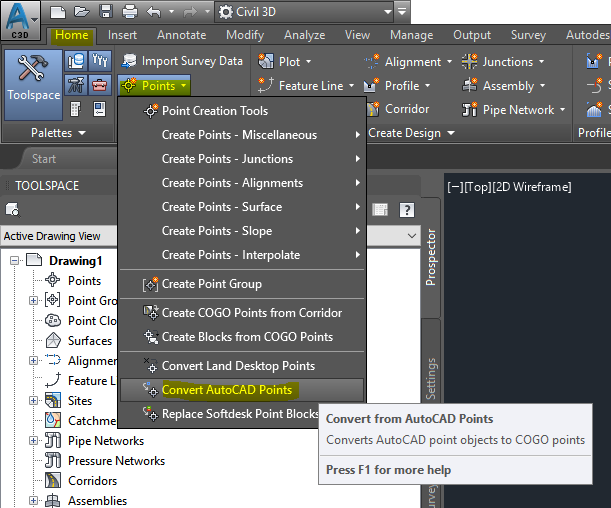Click the Plot printer icon in quick access
Screen dimensions: 611x508
click(130, 12)
